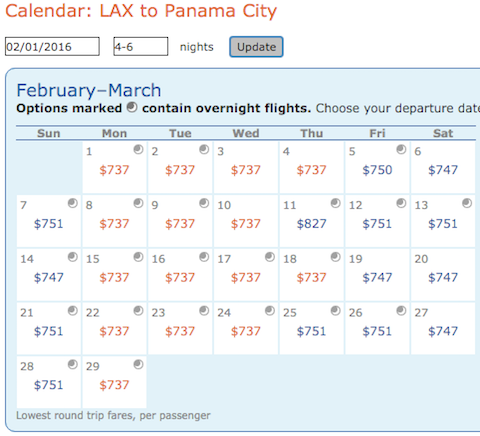Screen dimensions: 480x436
Task: Select the $737 fare on February 4
Action: 311,170
